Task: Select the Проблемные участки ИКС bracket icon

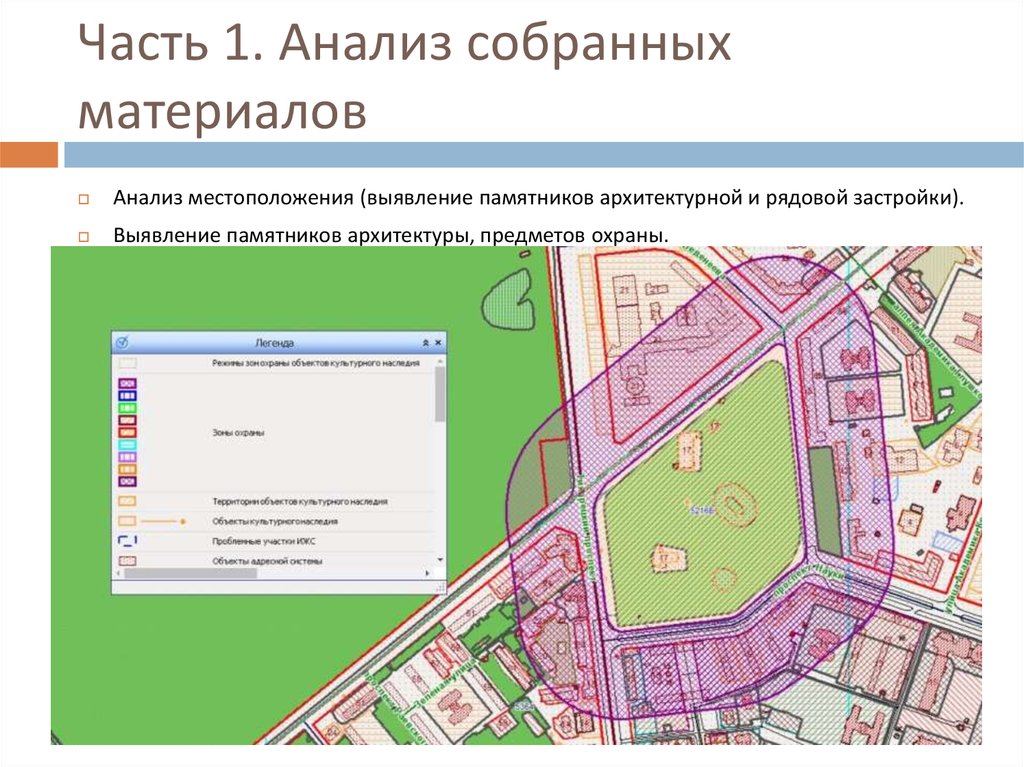Action: (x=128, y=539)
